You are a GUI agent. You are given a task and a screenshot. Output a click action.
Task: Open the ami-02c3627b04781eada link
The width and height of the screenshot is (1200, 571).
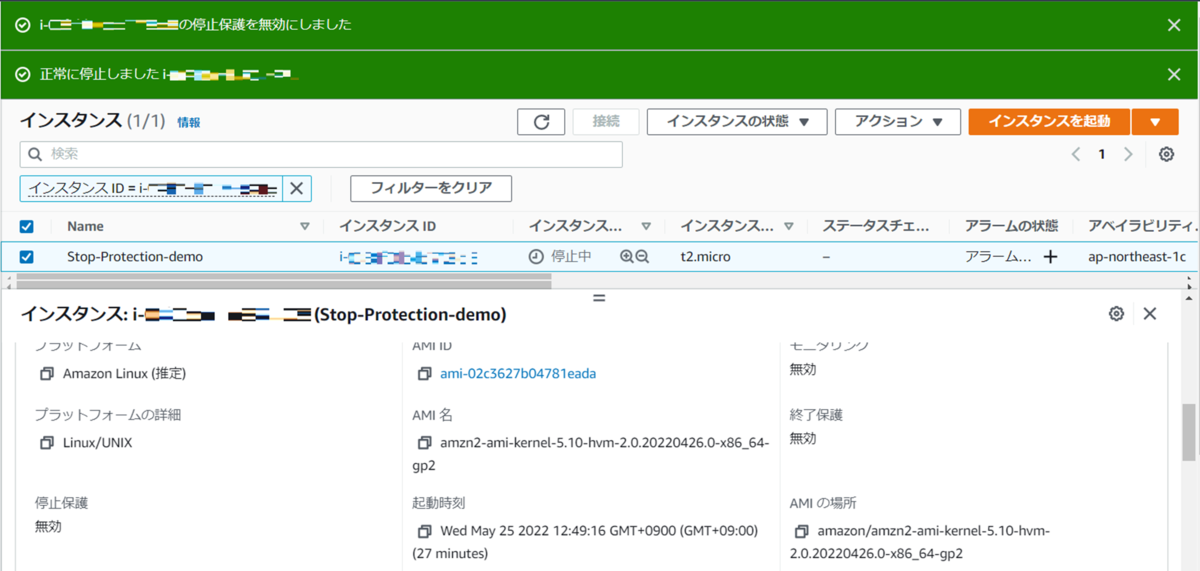point(518,374)
